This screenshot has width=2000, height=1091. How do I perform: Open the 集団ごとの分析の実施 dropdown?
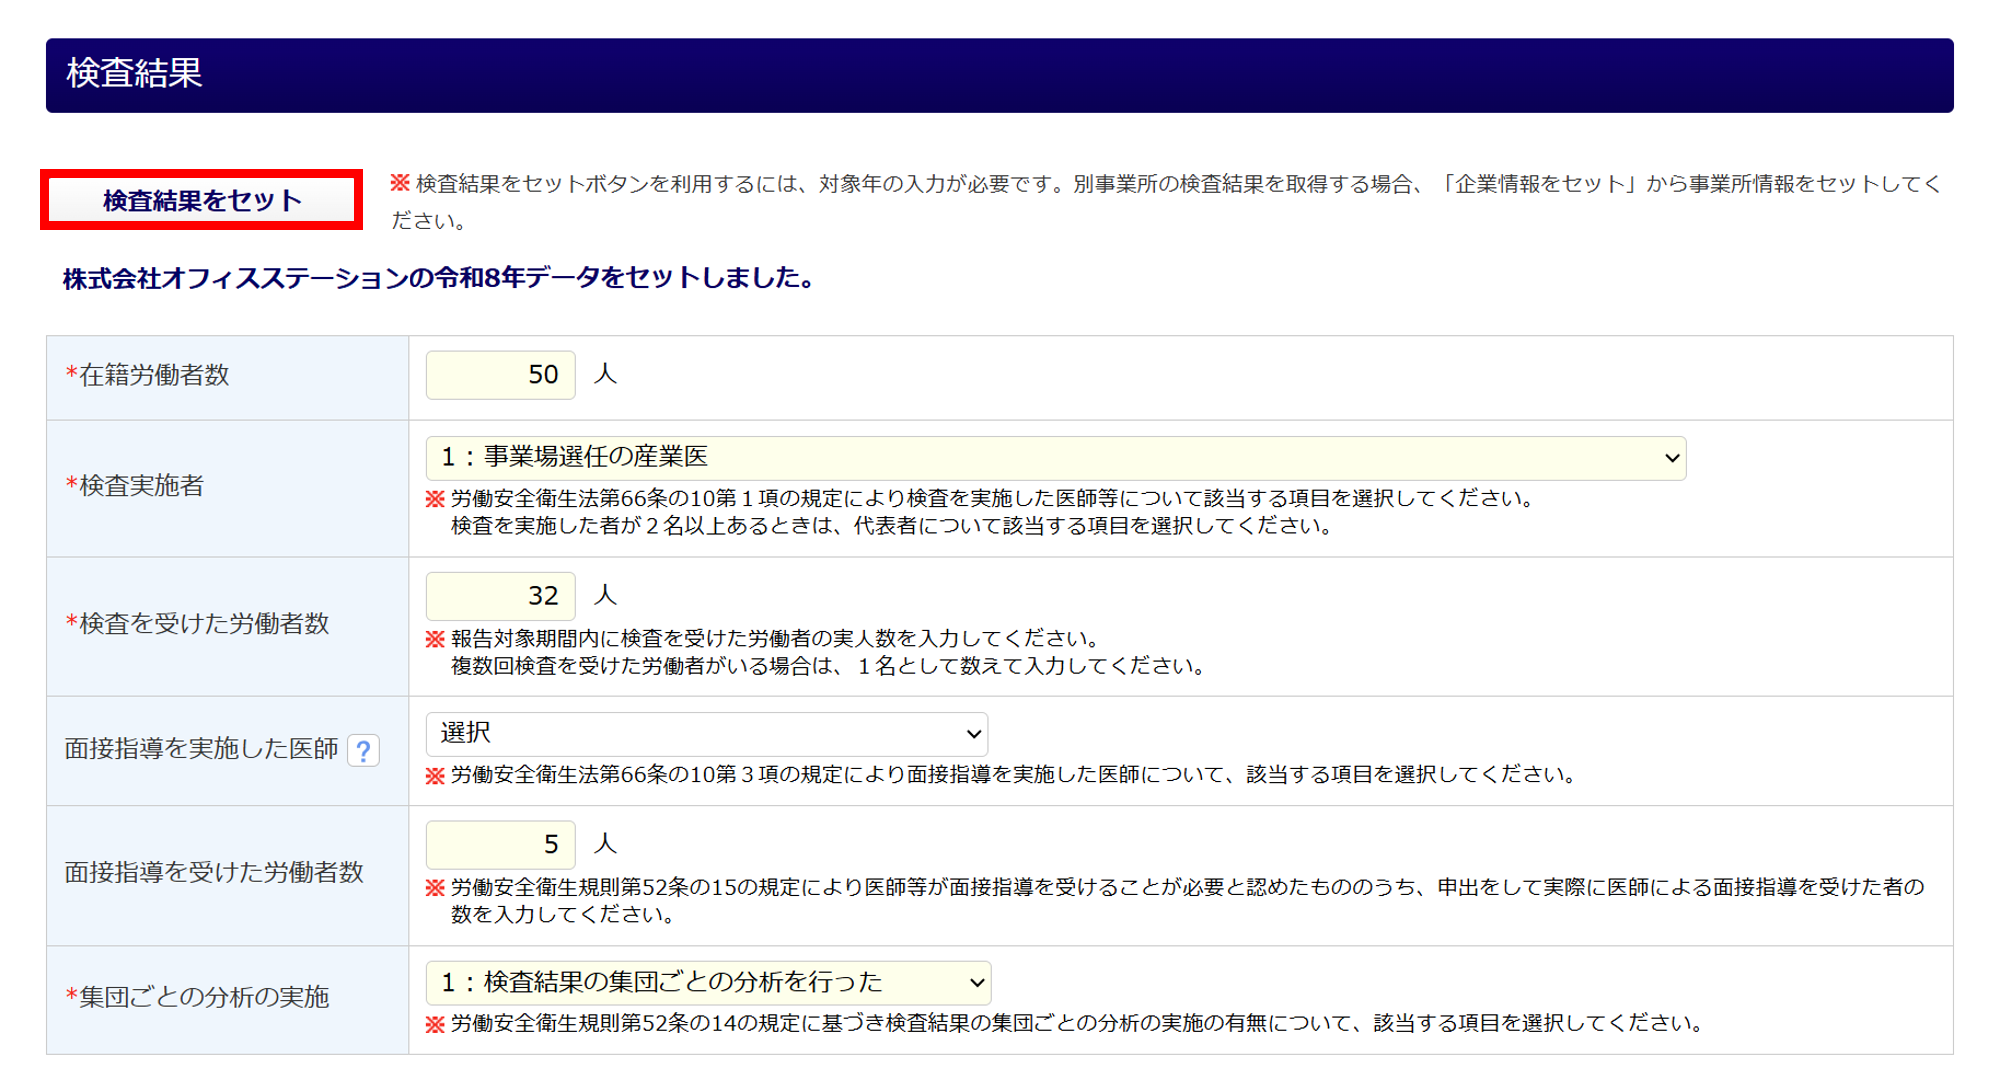pos(708,983)
